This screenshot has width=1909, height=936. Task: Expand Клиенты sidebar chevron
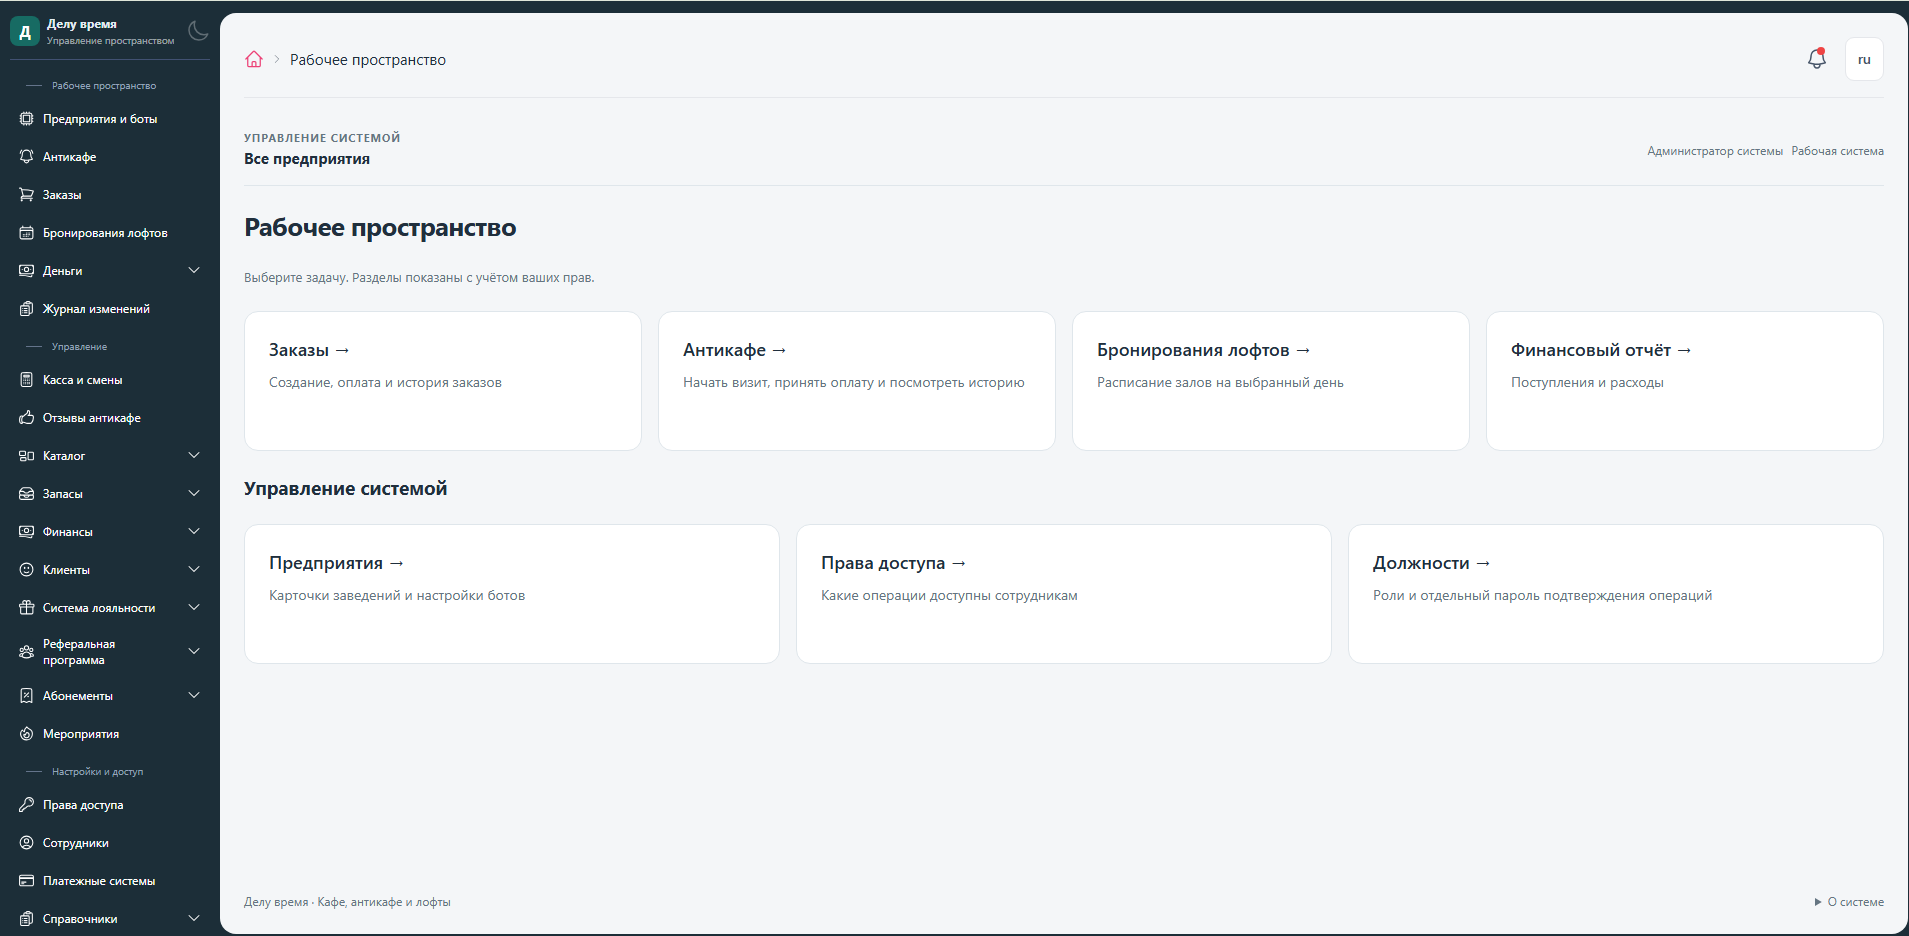pos(194,570)
